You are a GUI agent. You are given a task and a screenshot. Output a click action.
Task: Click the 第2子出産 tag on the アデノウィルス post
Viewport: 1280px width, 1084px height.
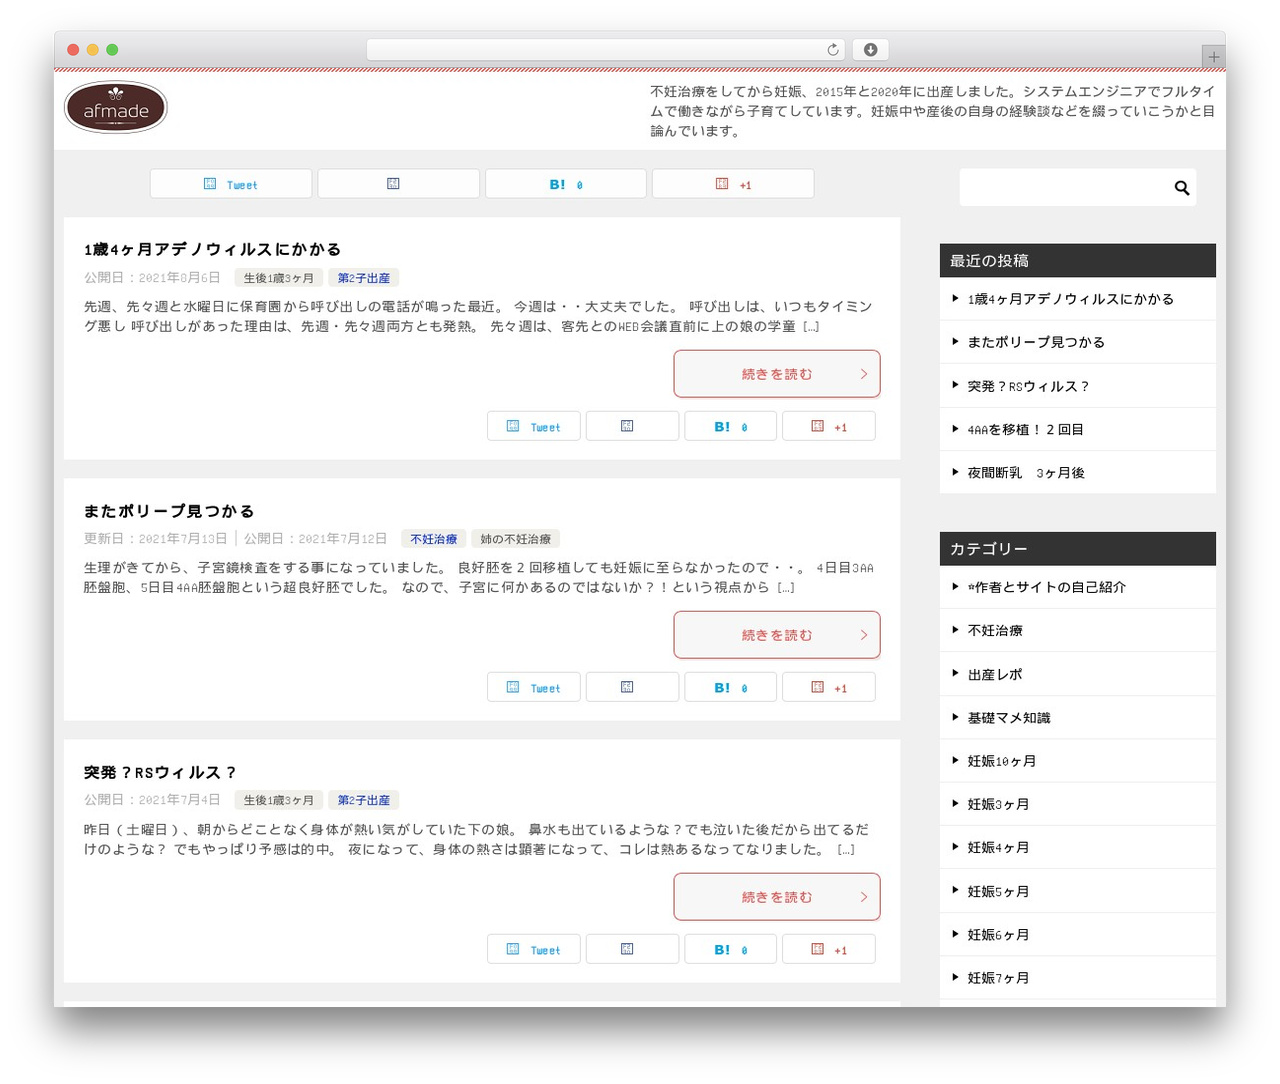point(364,278)
